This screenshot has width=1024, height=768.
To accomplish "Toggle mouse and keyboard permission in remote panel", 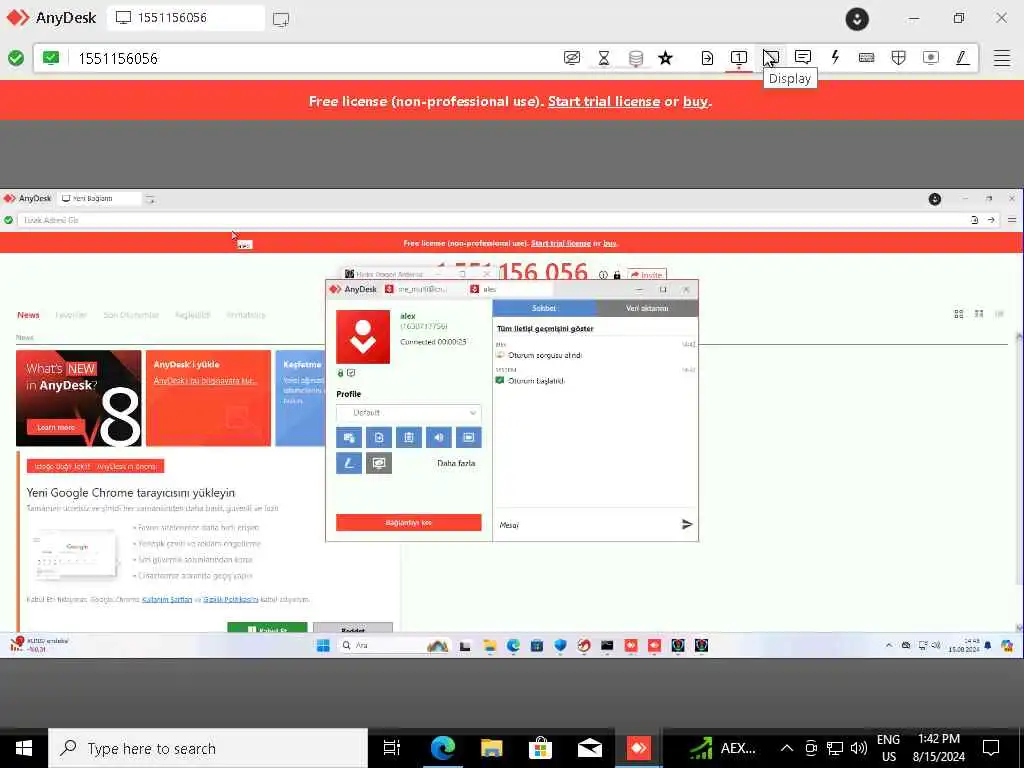I will (349, 438).
